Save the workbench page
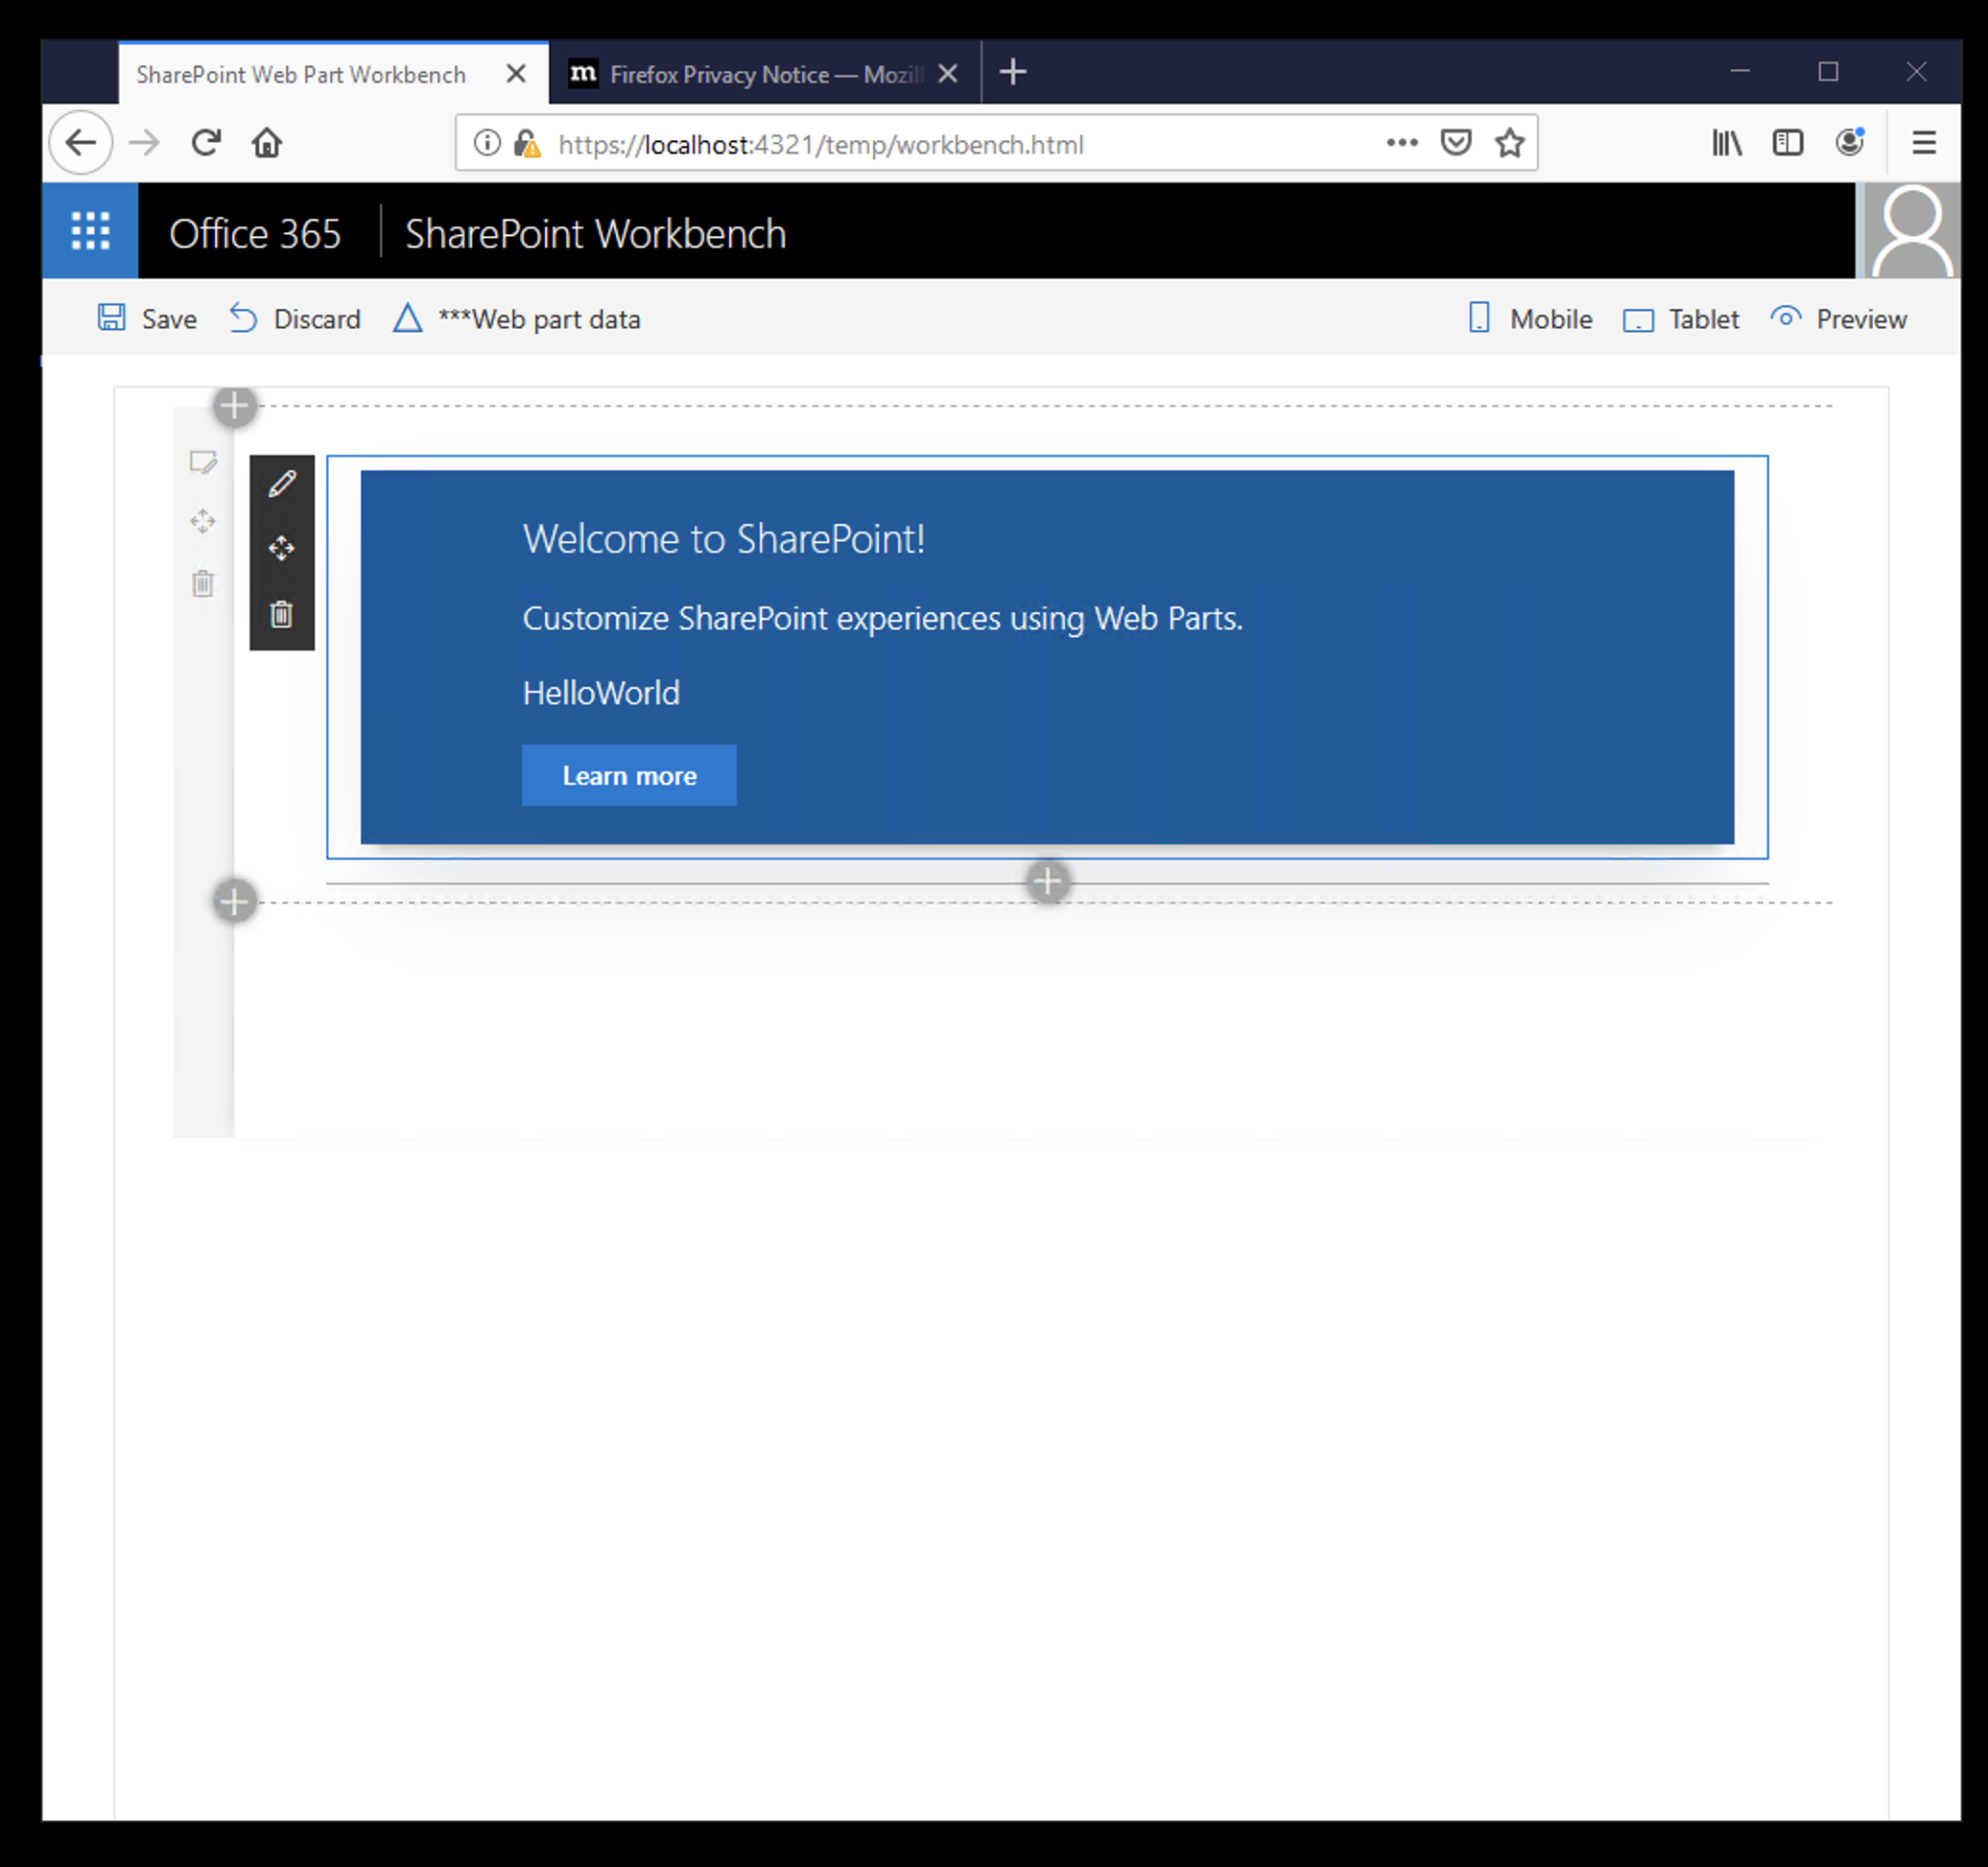1988x1867 pixels. click(x=146, y=318)
